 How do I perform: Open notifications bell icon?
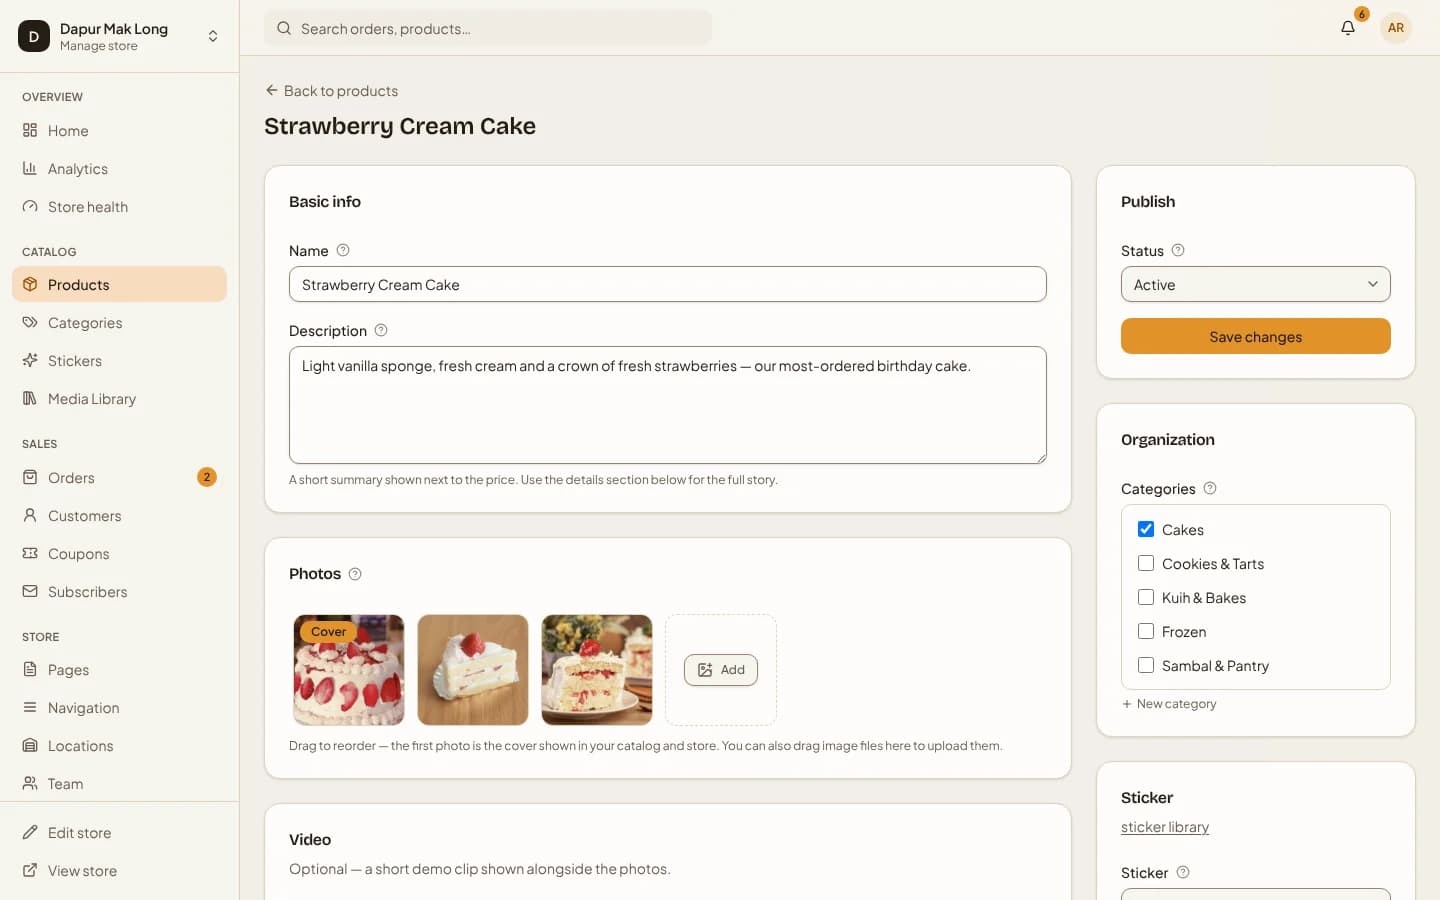click(1348, 28)
